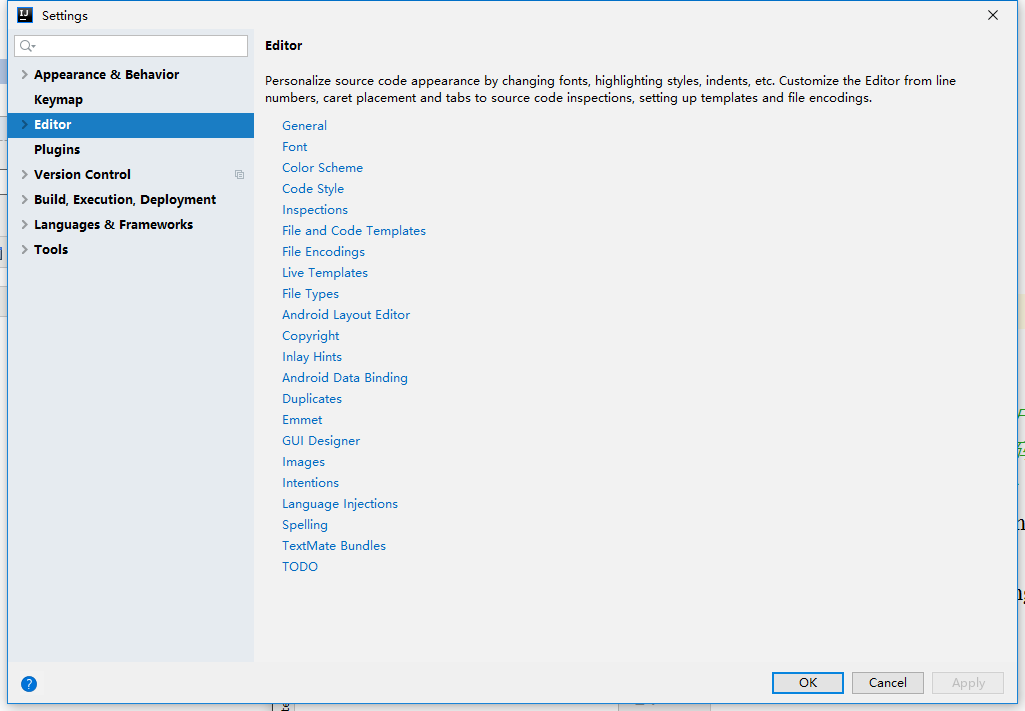Select Languages & Frameworks category
Viewport: 1025px width, 711px height.
pos(113,224)
